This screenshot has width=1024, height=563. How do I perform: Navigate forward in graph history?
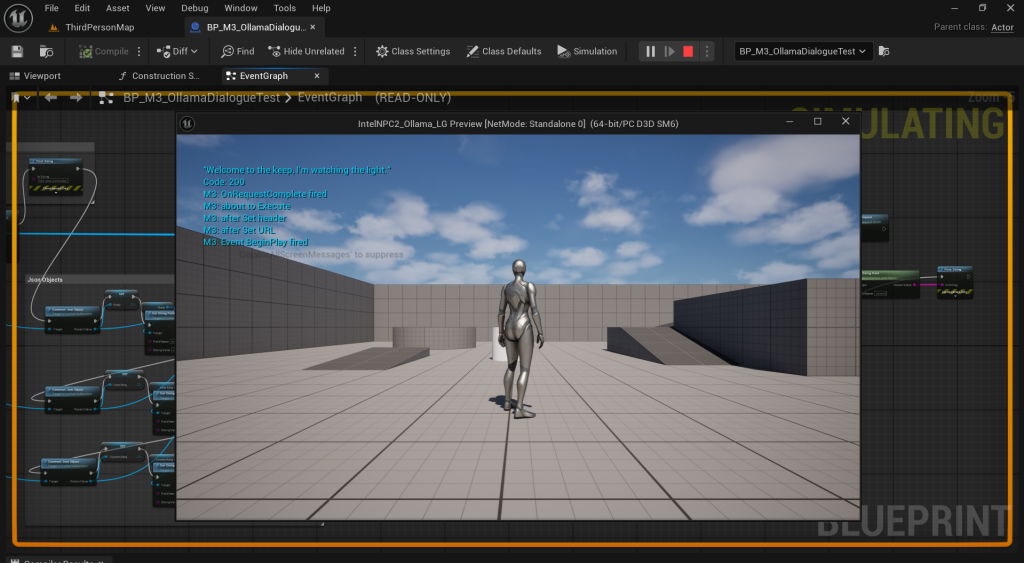pos(76,98)
